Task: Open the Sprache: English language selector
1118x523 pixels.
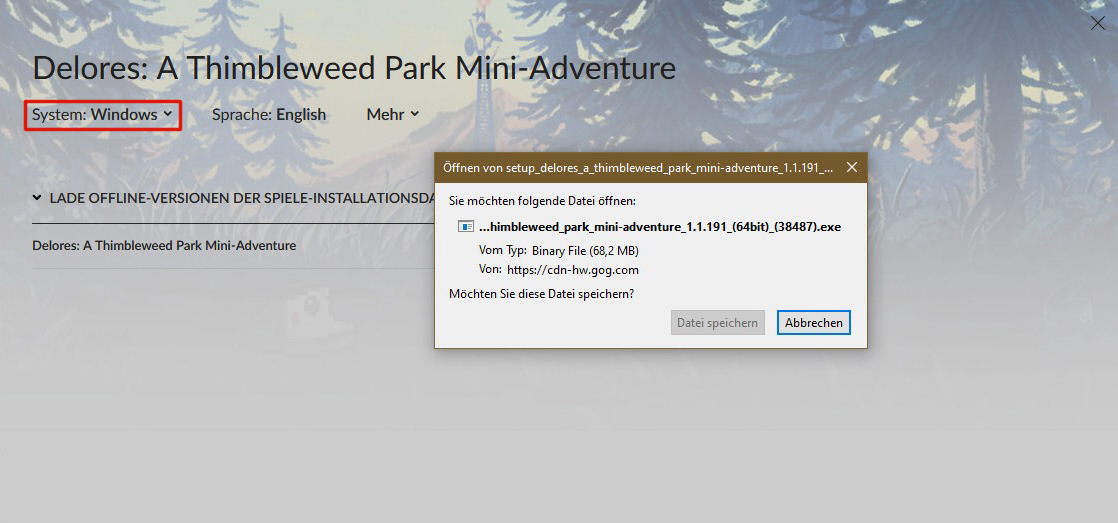Action: (x=269, y=115)
